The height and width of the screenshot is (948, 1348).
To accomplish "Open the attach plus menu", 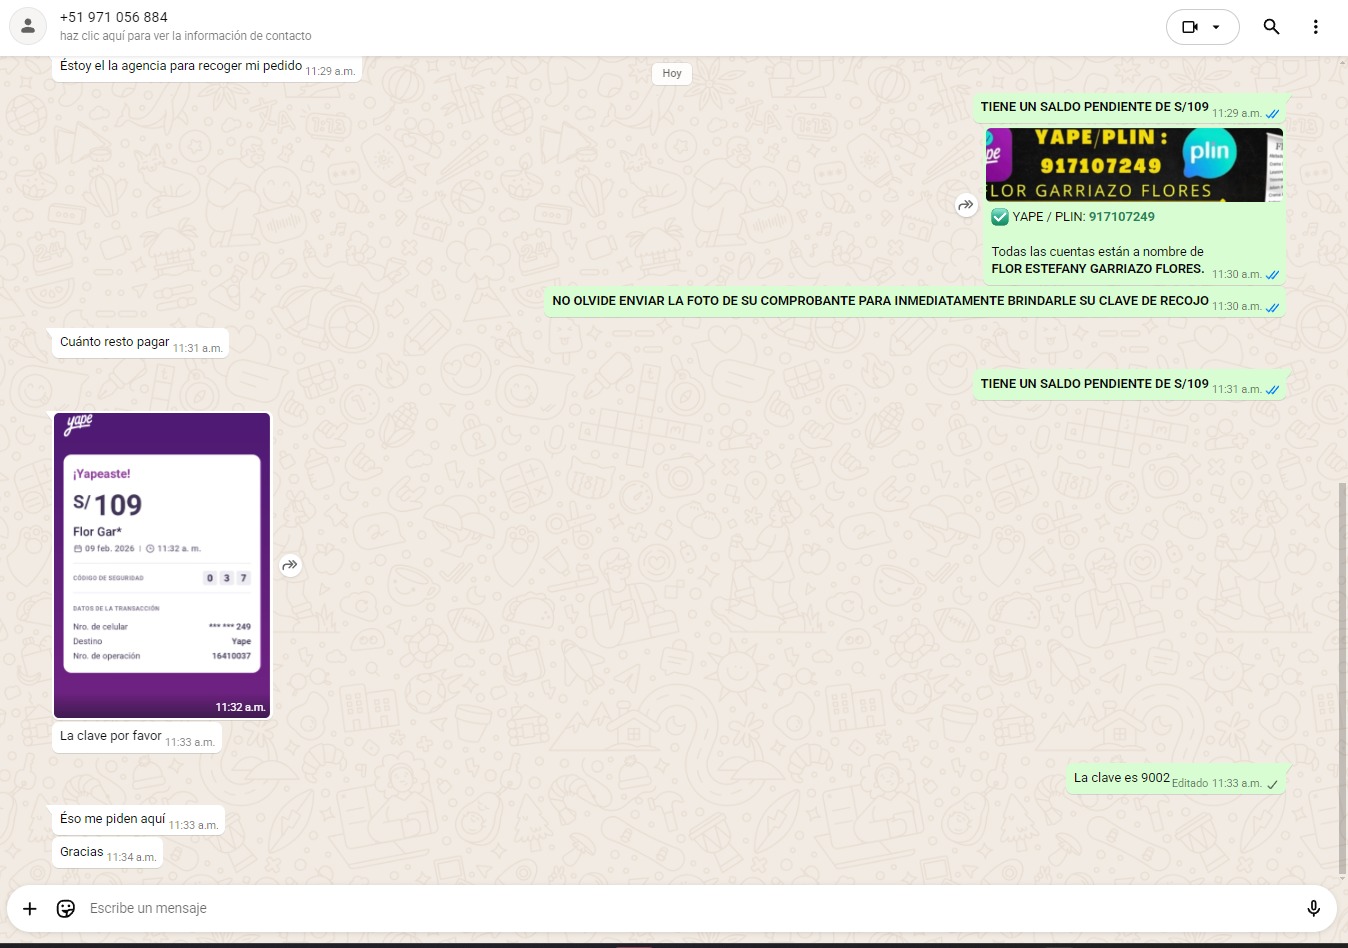I will click(30, 908).
